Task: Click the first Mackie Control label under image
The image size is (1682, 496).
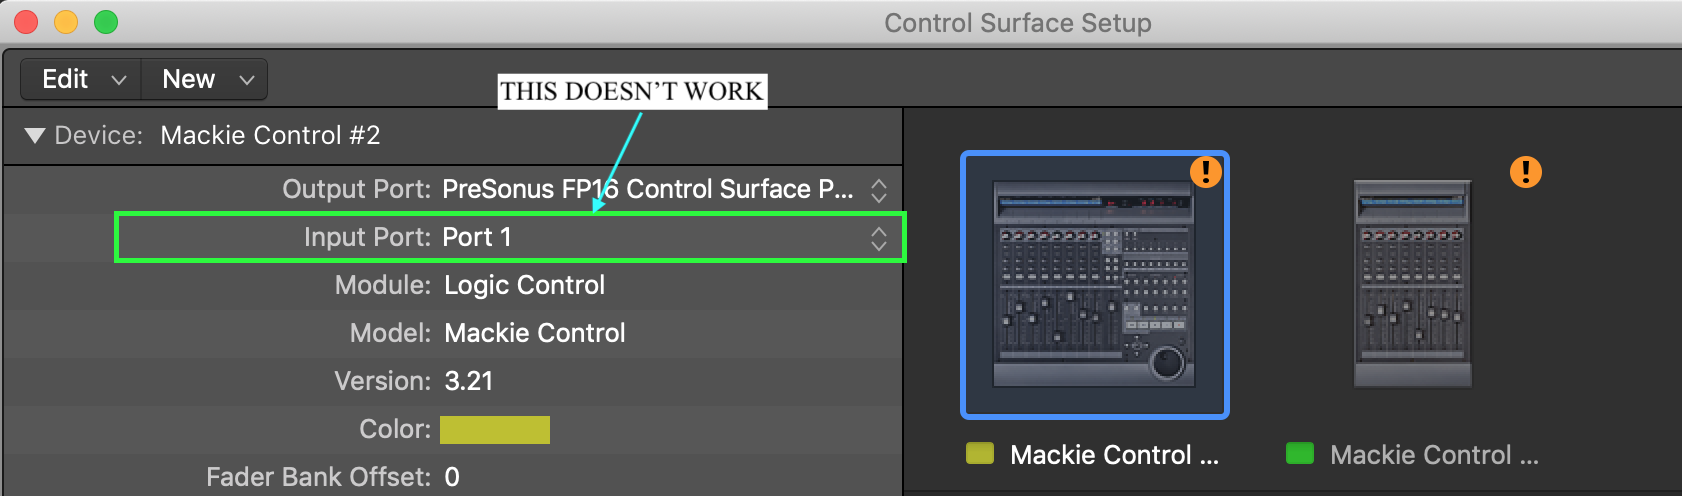Action: pyautogui.click(x=1114, y=455)
